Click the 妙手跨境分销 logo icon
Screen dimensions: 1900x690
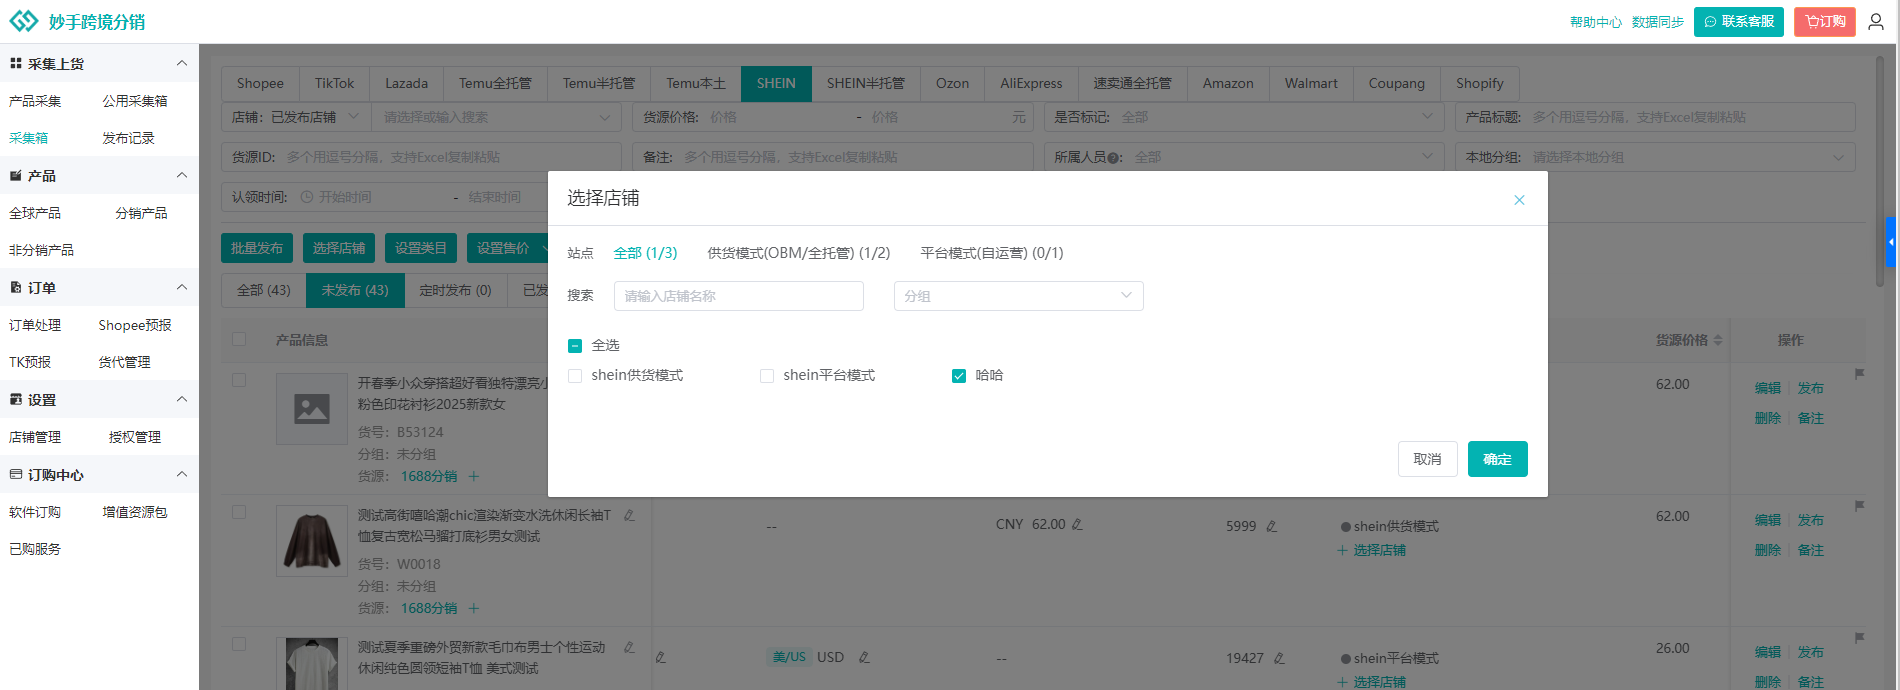23,21
